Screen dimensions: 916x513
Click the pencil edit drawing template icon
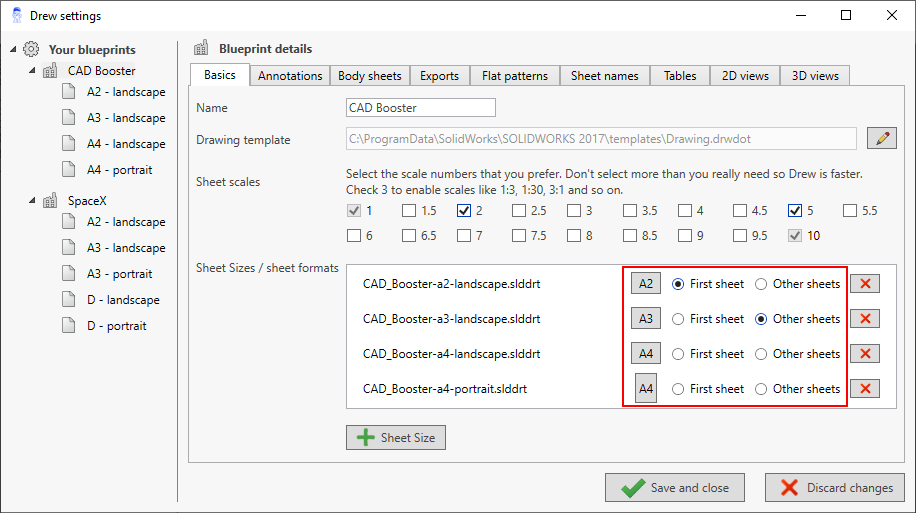881,139
